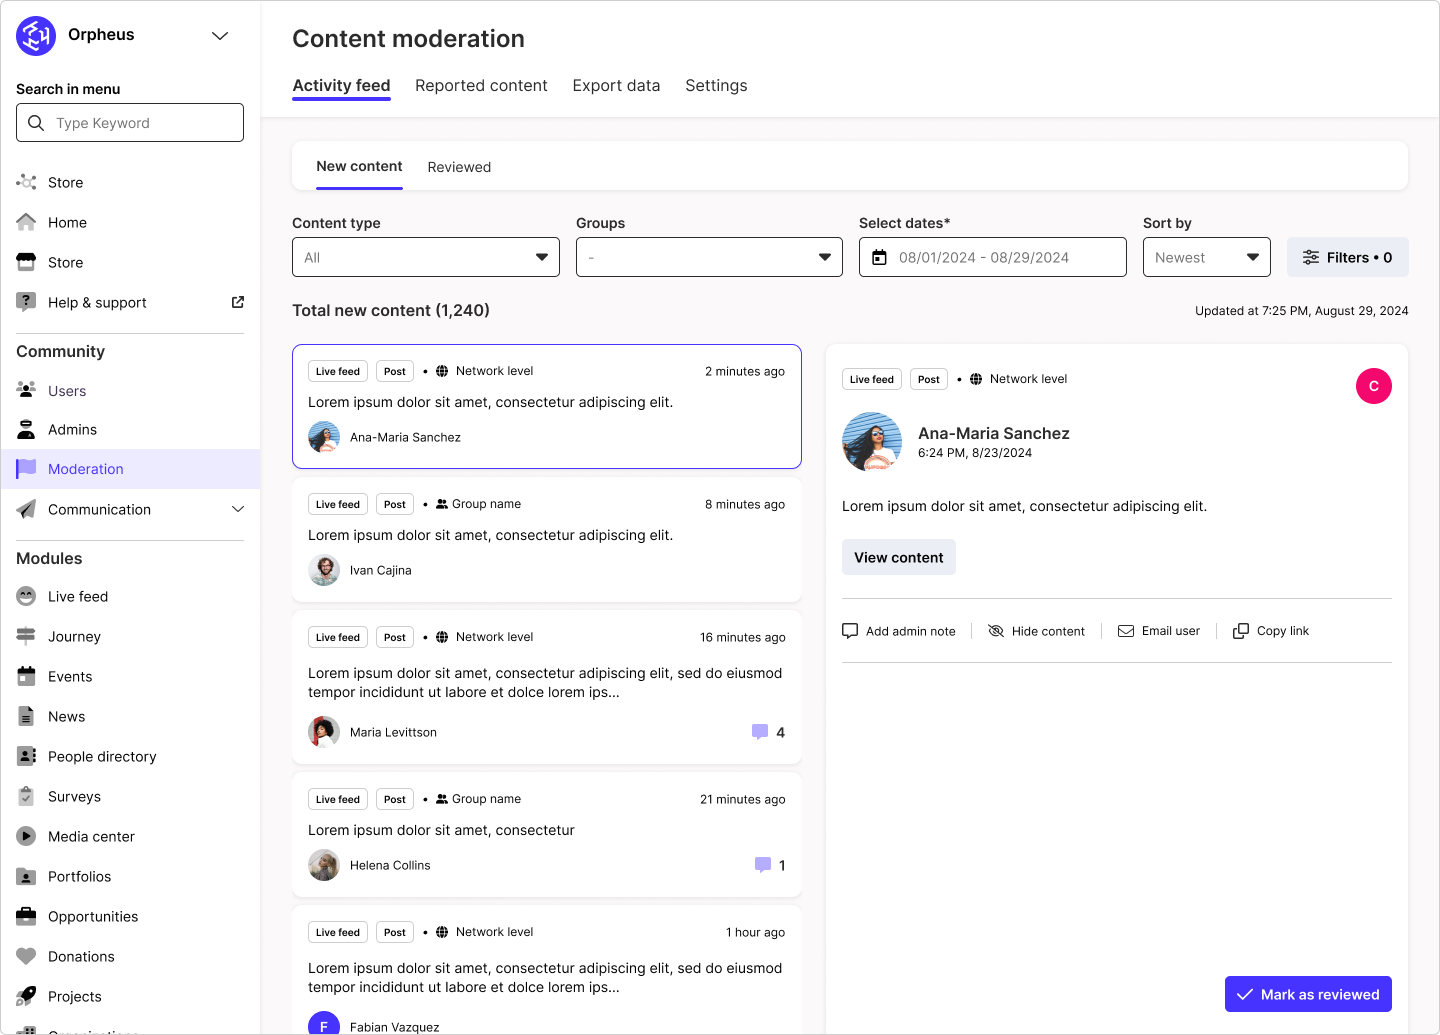Select the Media center icon
Viewport: 1440px width, 1035px height.
[25, 836]
